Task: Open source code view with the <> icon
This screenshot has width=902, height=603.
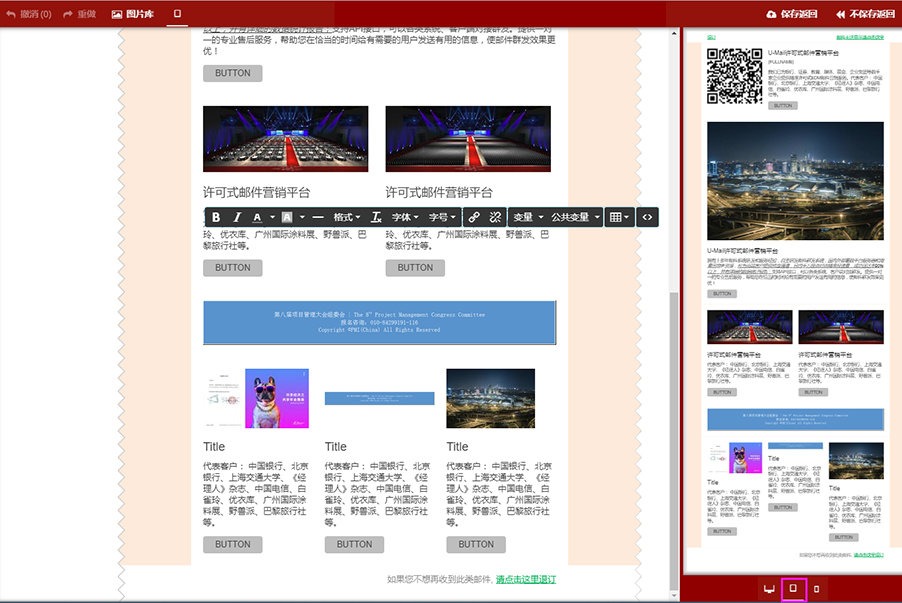Action: pos(647,217)
